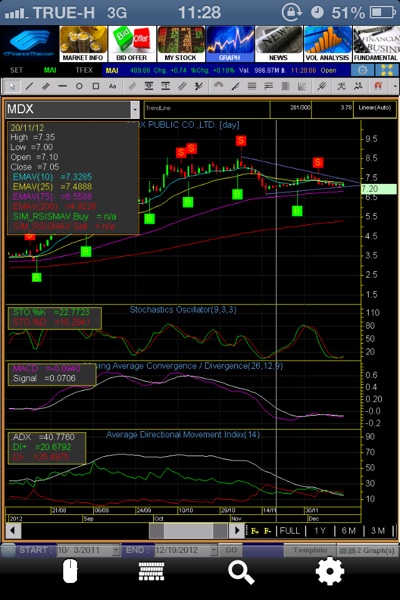This screenshot has width=400, height=600.
Task: Show the FULL time range
Action: 289,531
